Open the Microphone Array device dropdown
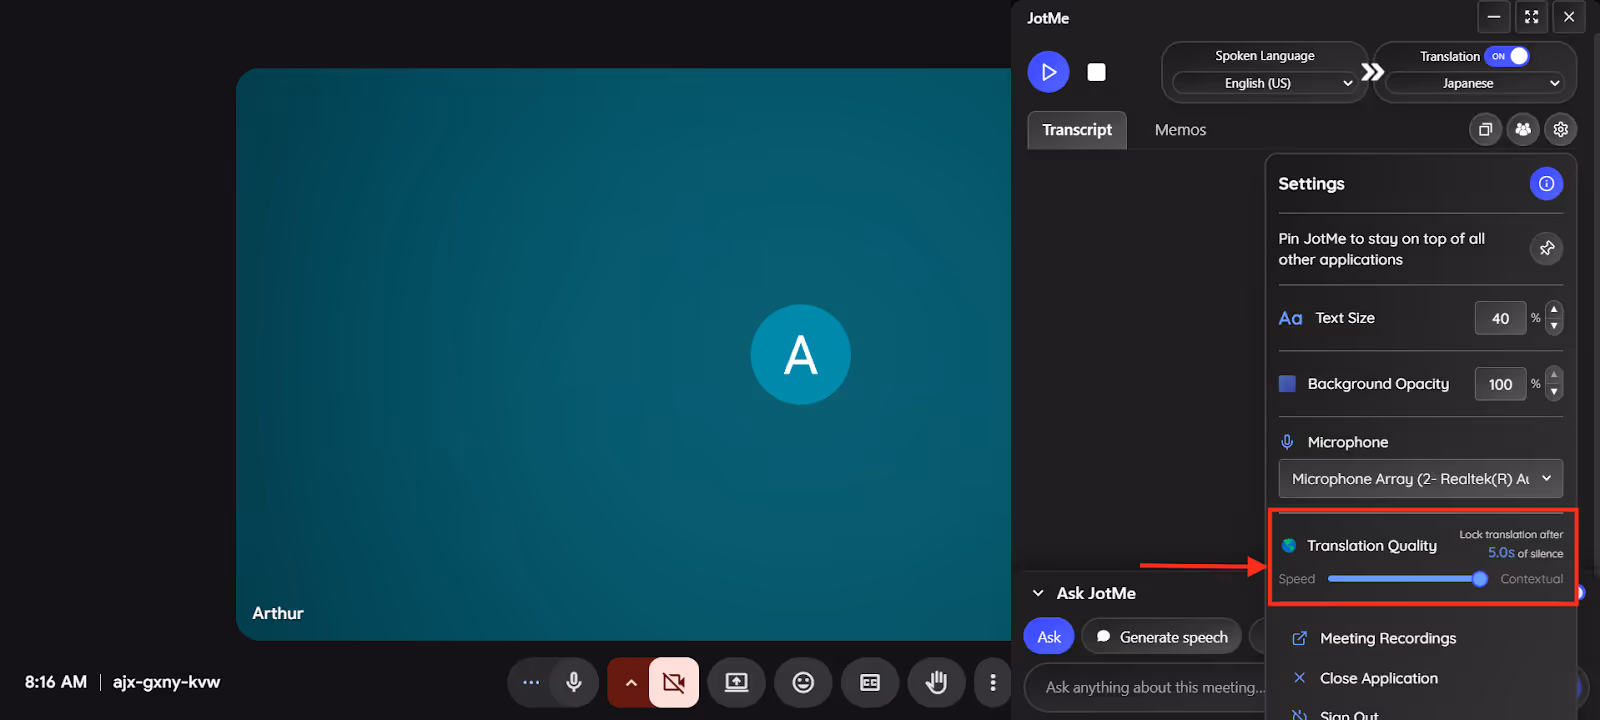This screenshot has height=720, width=1600. pos(1421,479)
